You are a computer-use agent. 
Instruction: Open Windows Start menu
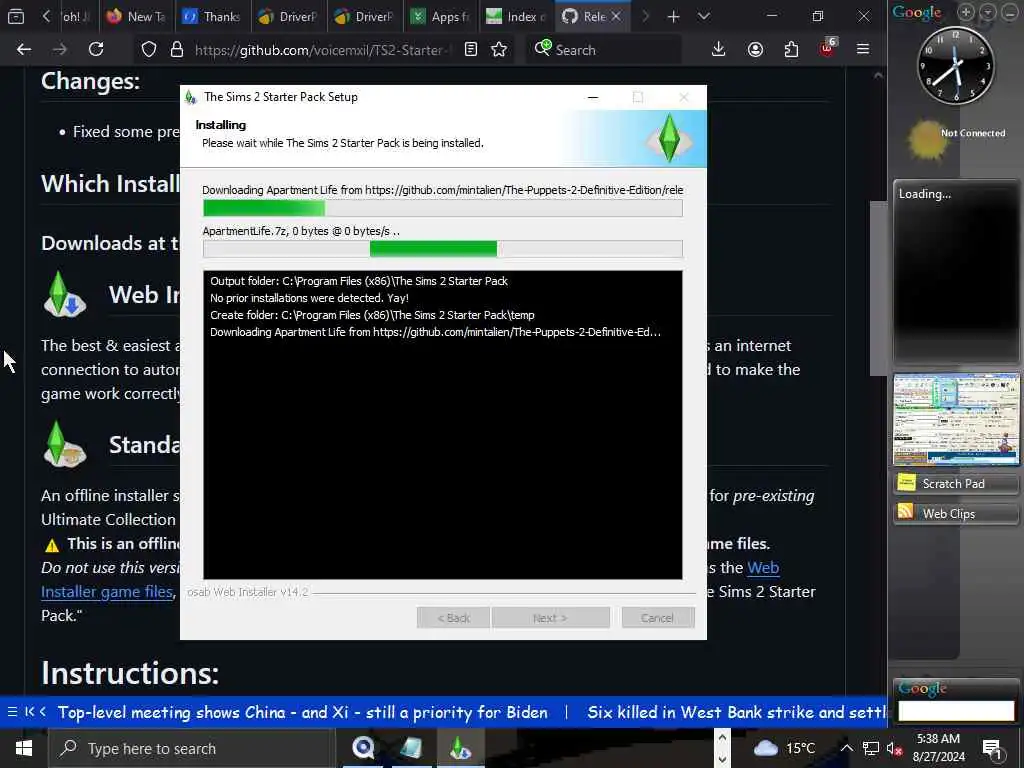point(24,748)
